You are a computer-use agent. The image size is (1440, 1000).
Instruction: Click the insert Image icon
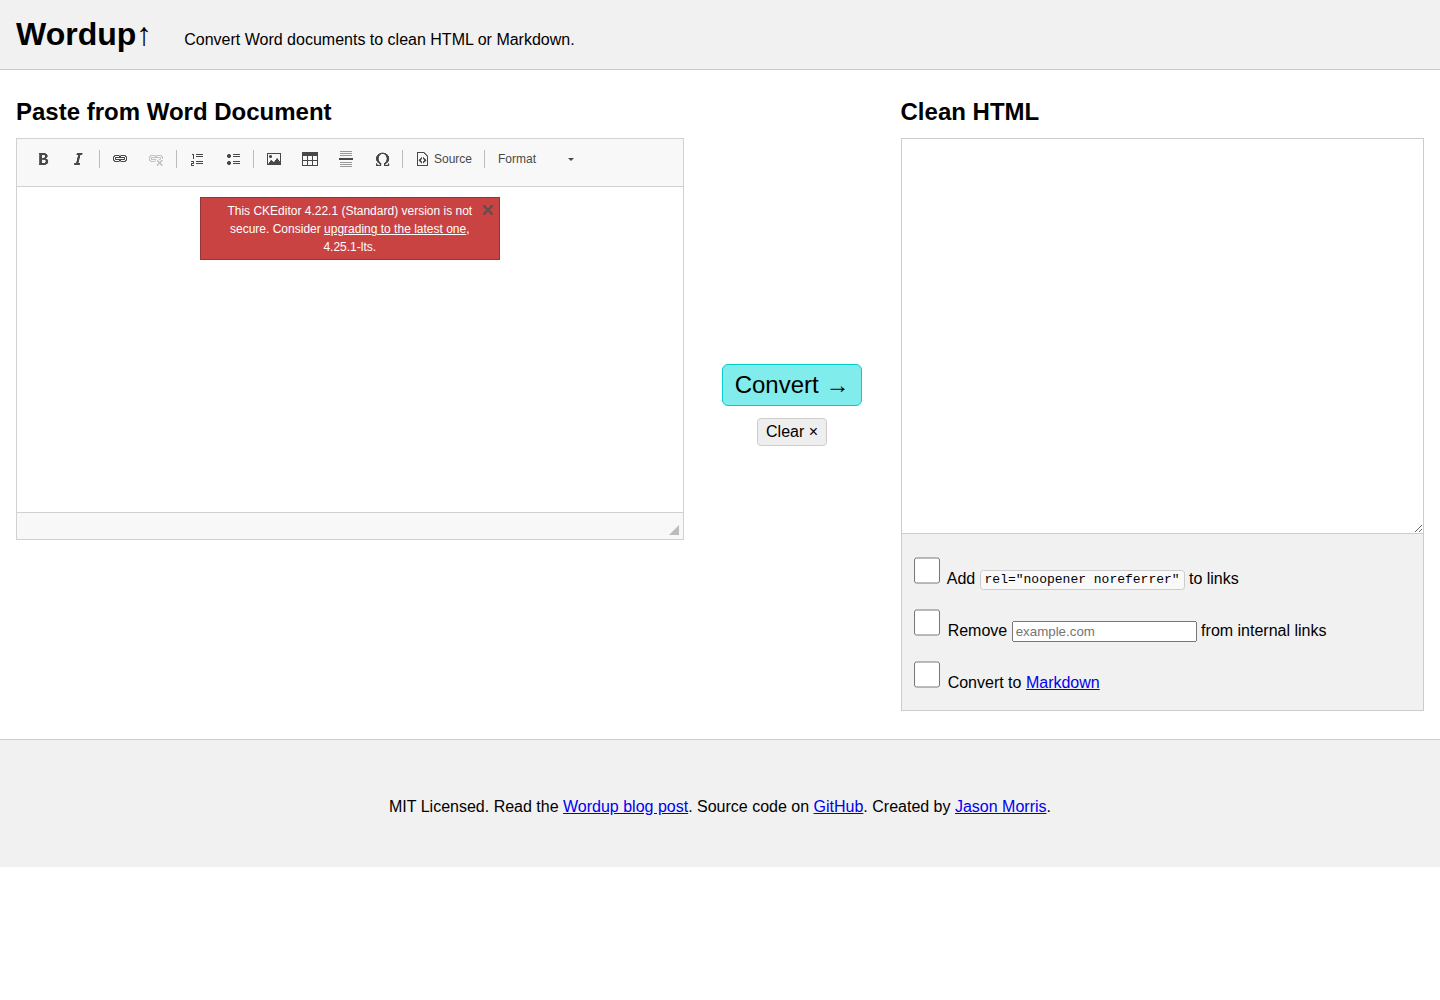[274, 159]
